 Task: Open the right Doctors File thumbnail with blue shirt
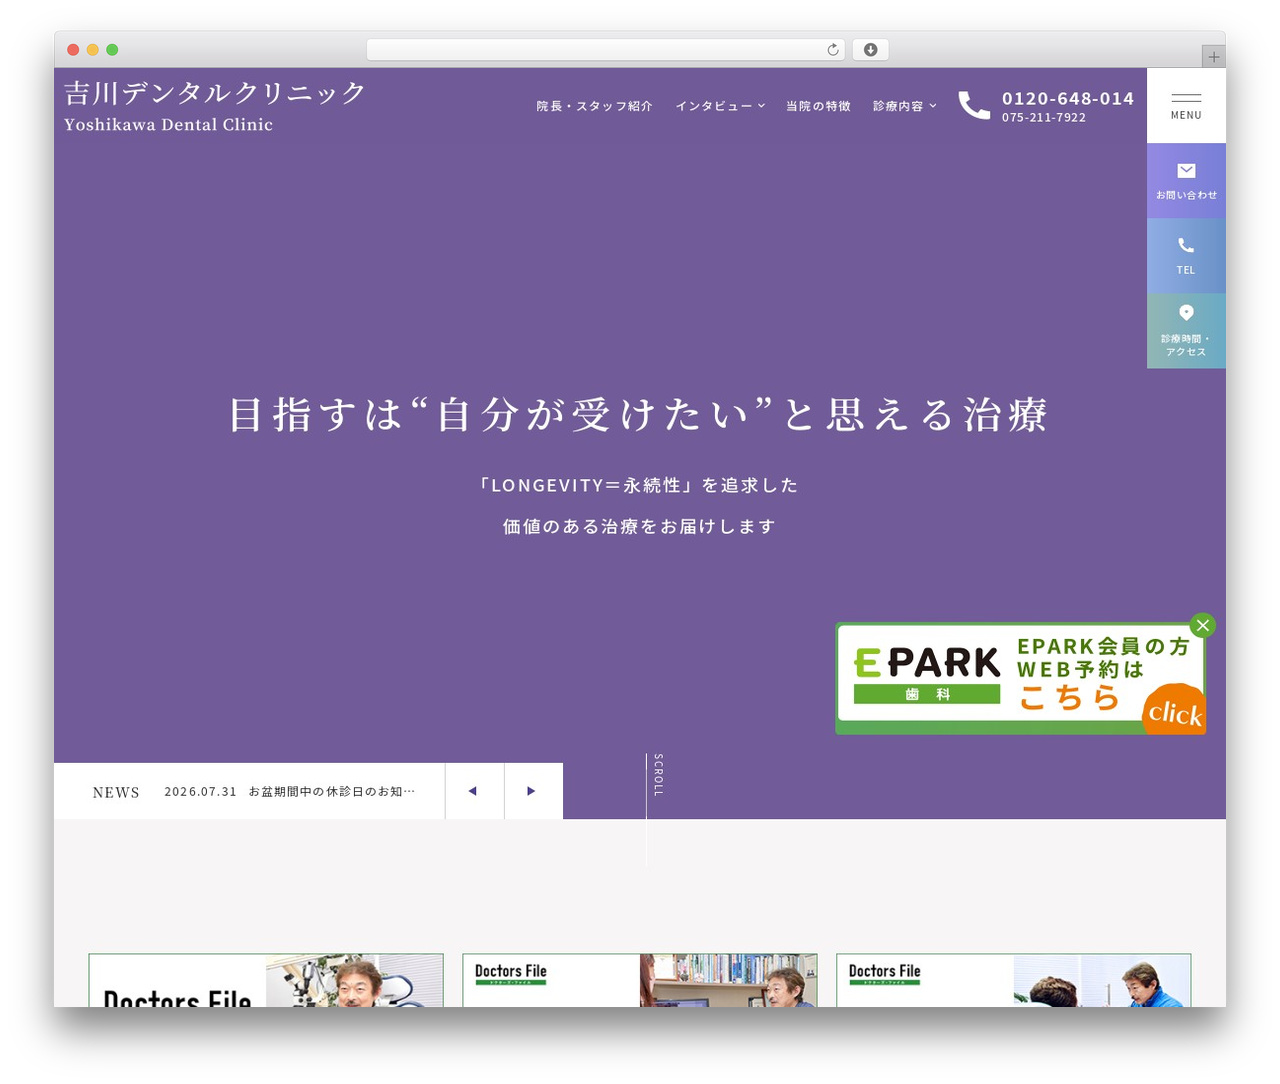(1014, 980)
